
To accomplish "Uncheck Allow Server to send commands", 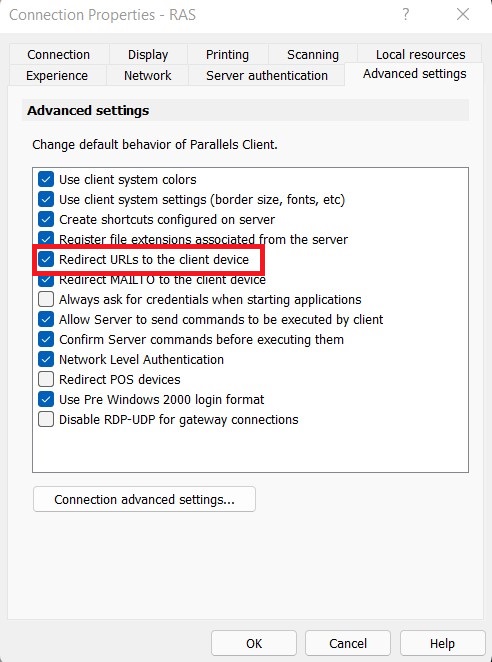I will pyautogui.click(x=46, y=320).
